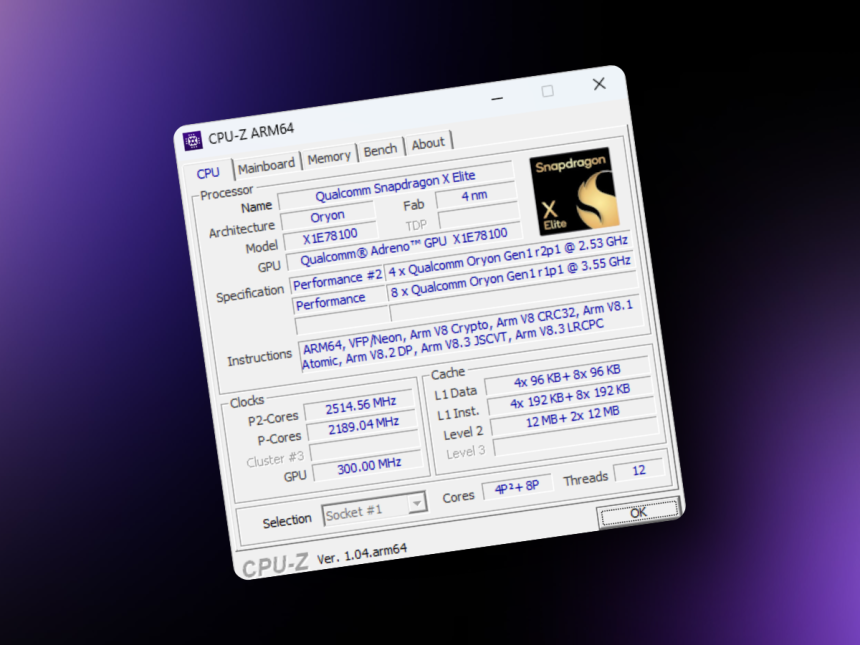Click the Performance #2 specification label
Image resolution: width=860 pixels, height=645 pixels.
point(337,281)
